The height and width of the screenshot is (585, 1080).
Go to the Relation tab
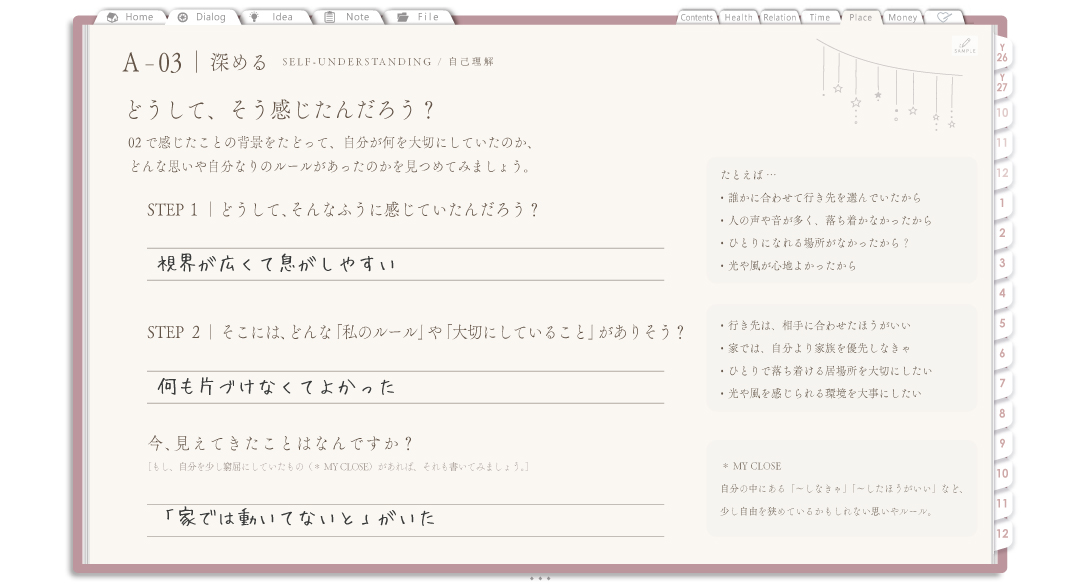(x=780, y=17)
